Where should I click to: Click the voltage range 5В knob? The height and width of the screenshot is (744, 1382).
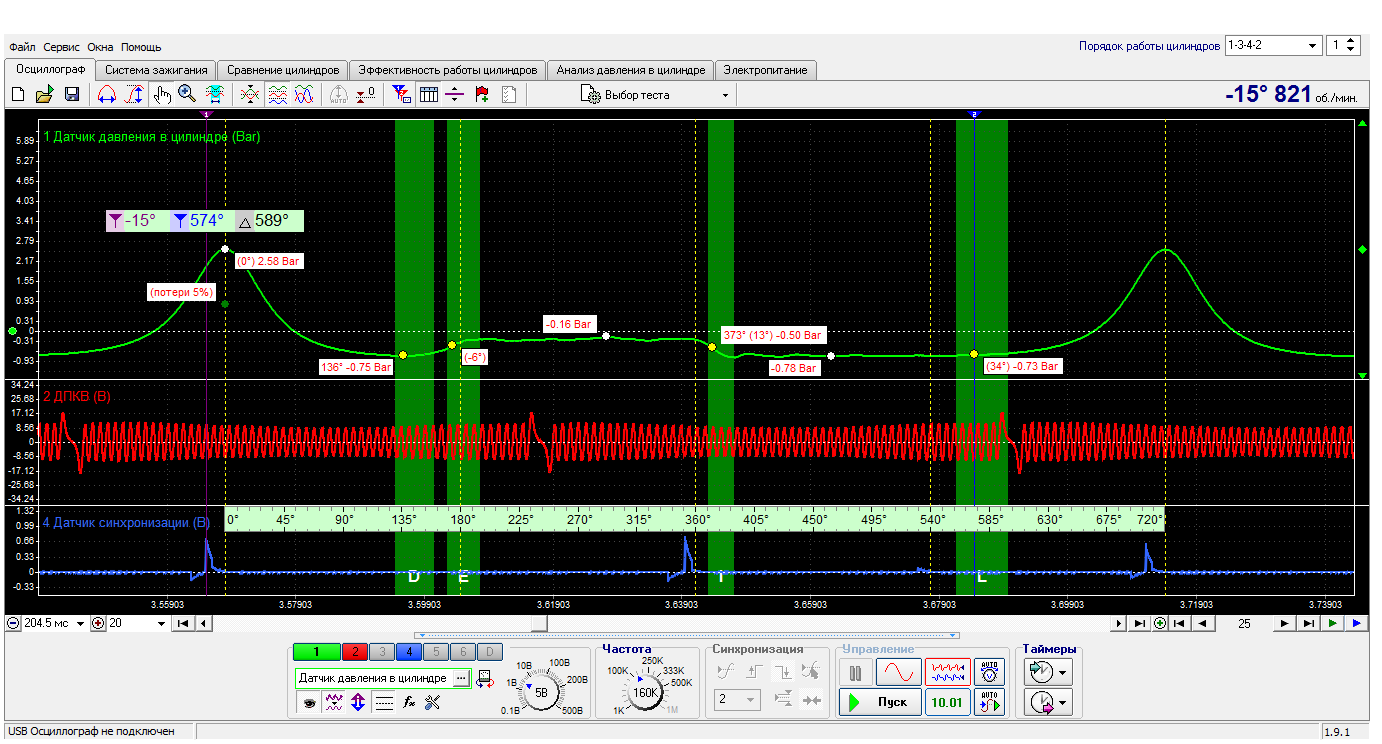tap(541, 692)
